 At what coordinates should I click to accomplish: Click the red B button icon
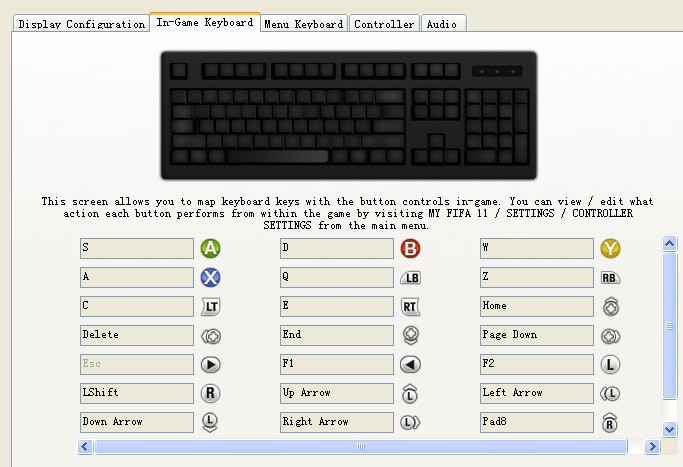pyautogui.click(x=410, y=249)
